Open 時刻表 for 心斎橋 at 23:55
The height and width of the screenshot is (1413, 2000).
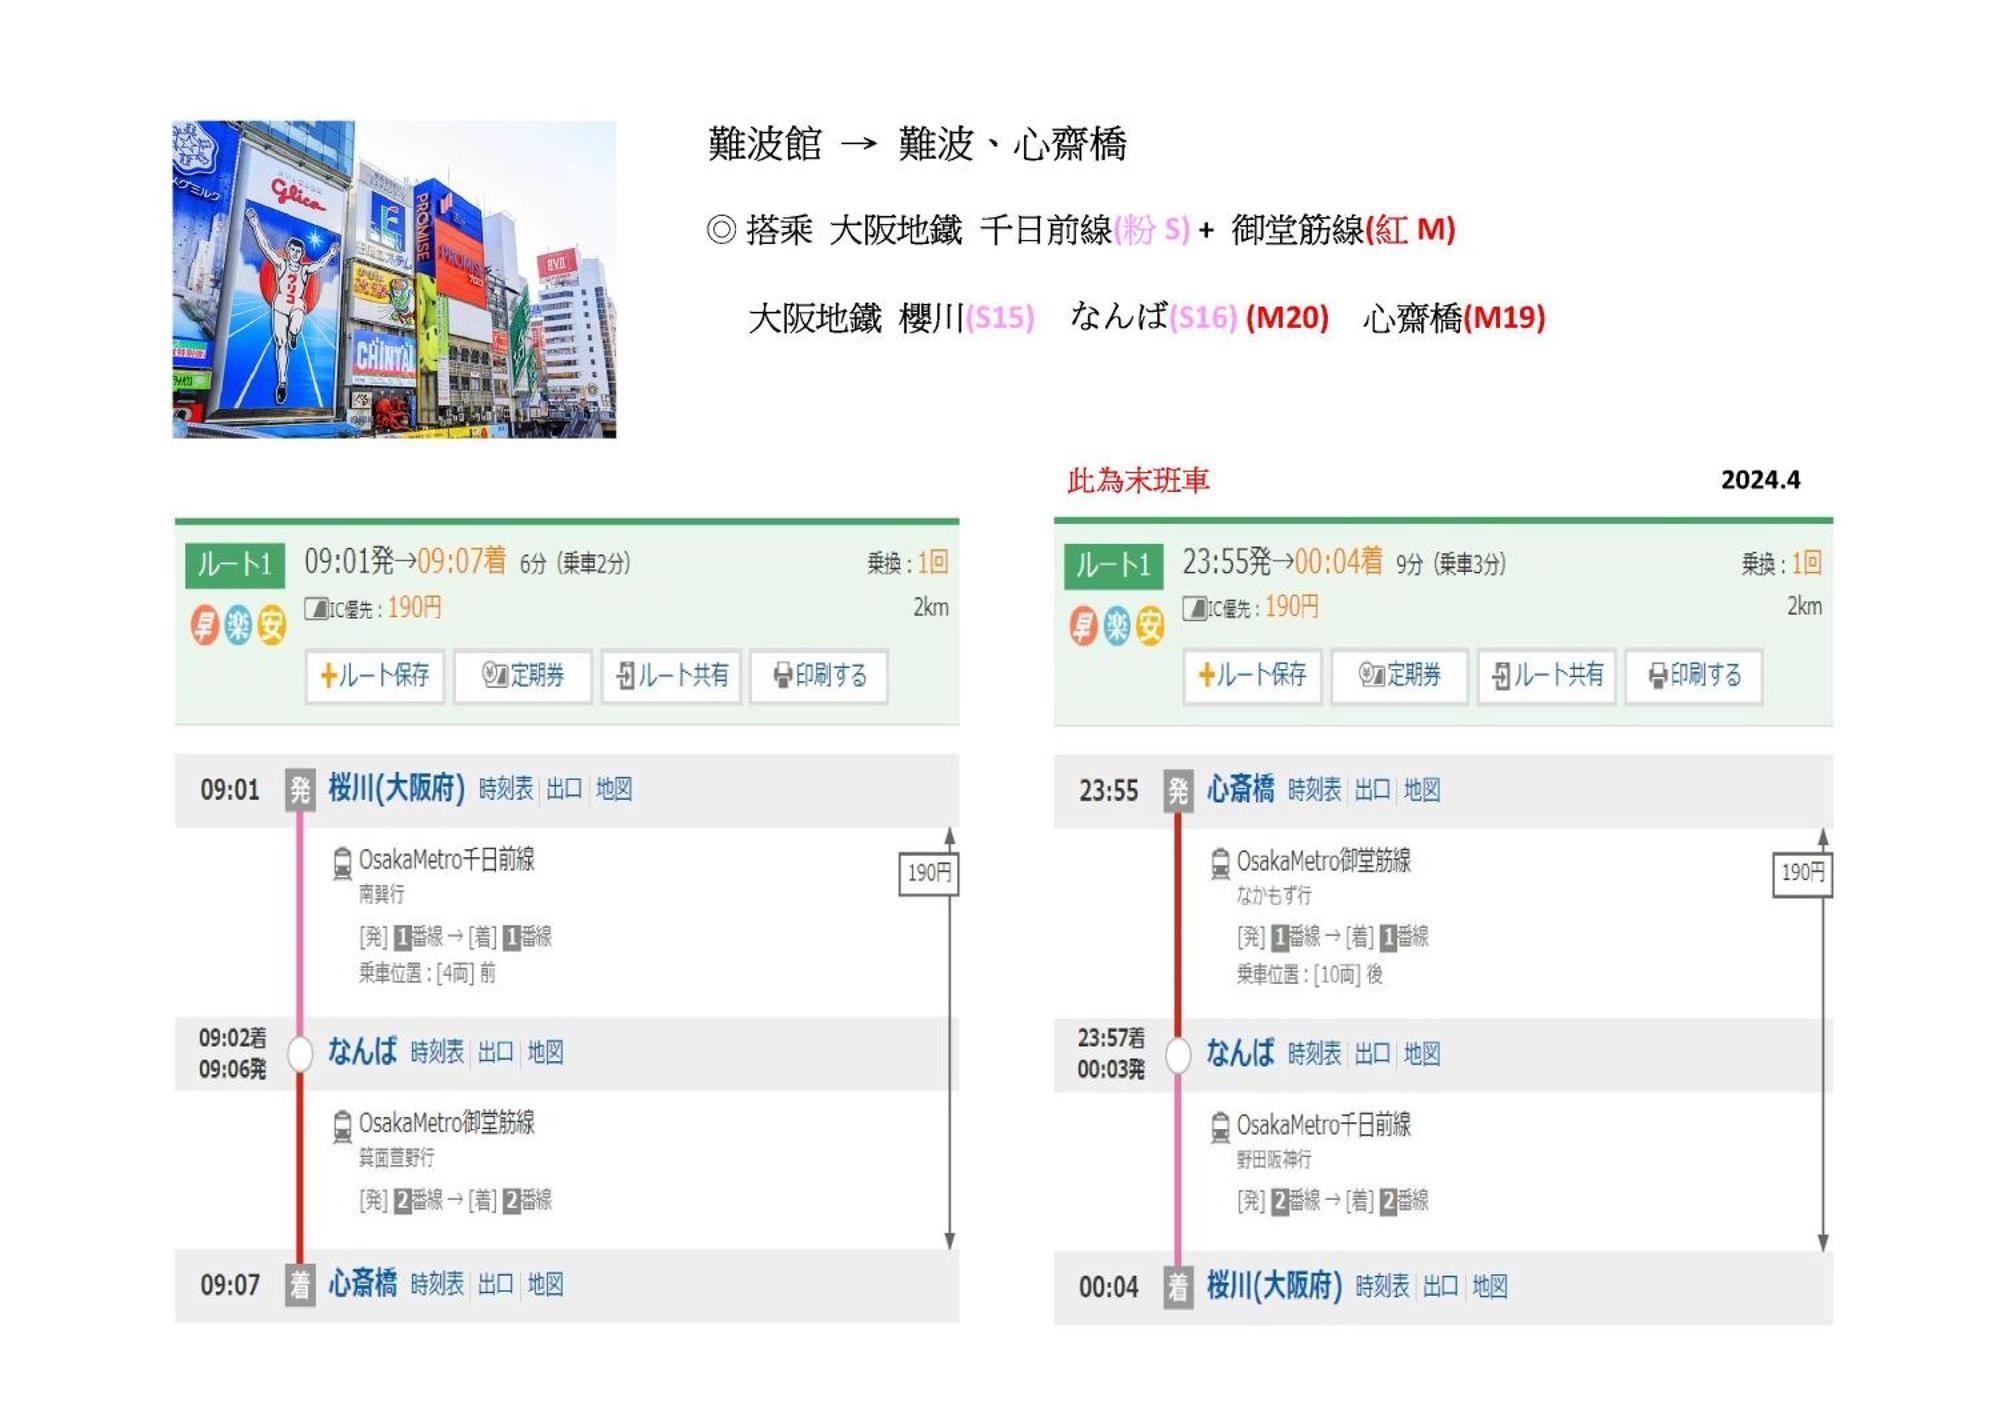(1314, 790)
